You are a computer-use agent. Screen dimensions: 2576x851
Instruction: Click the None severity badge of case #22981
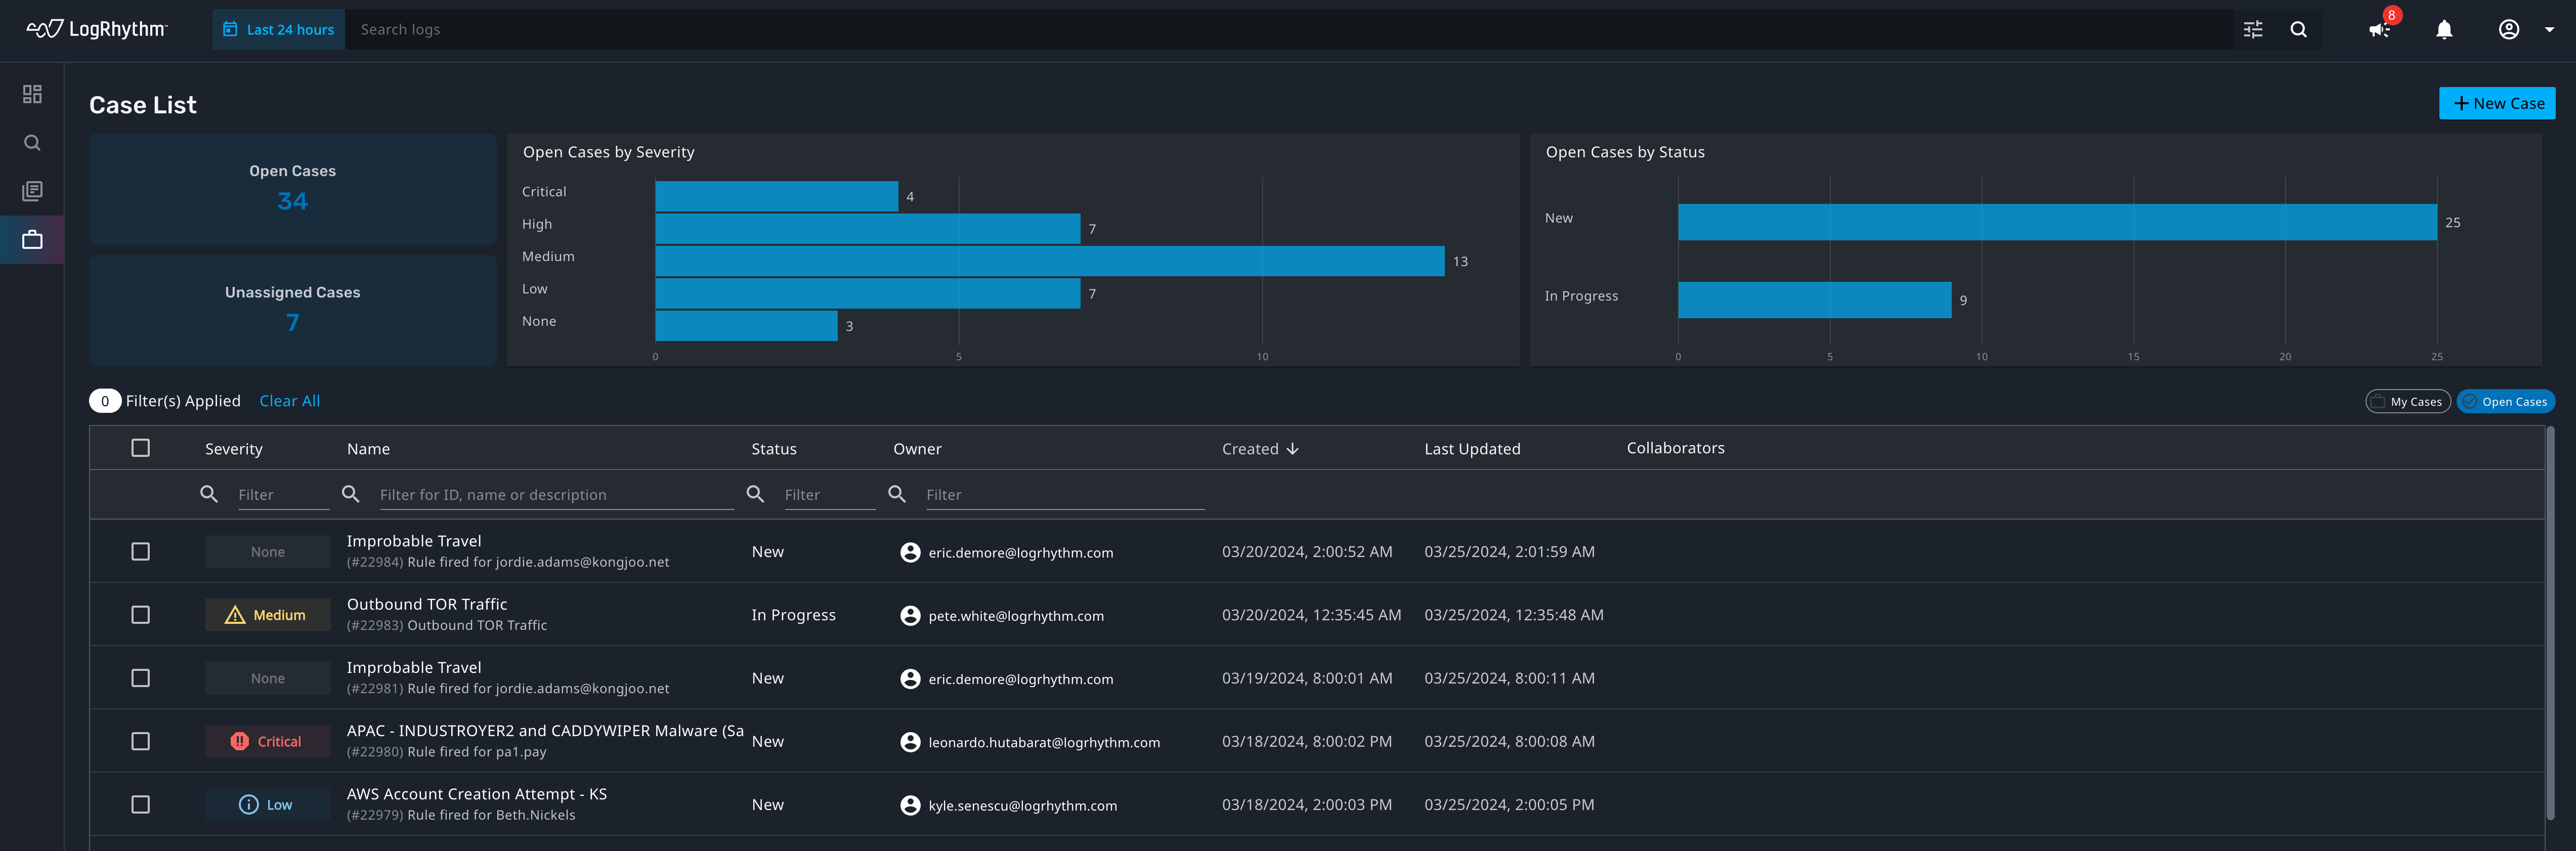[268, 678]
